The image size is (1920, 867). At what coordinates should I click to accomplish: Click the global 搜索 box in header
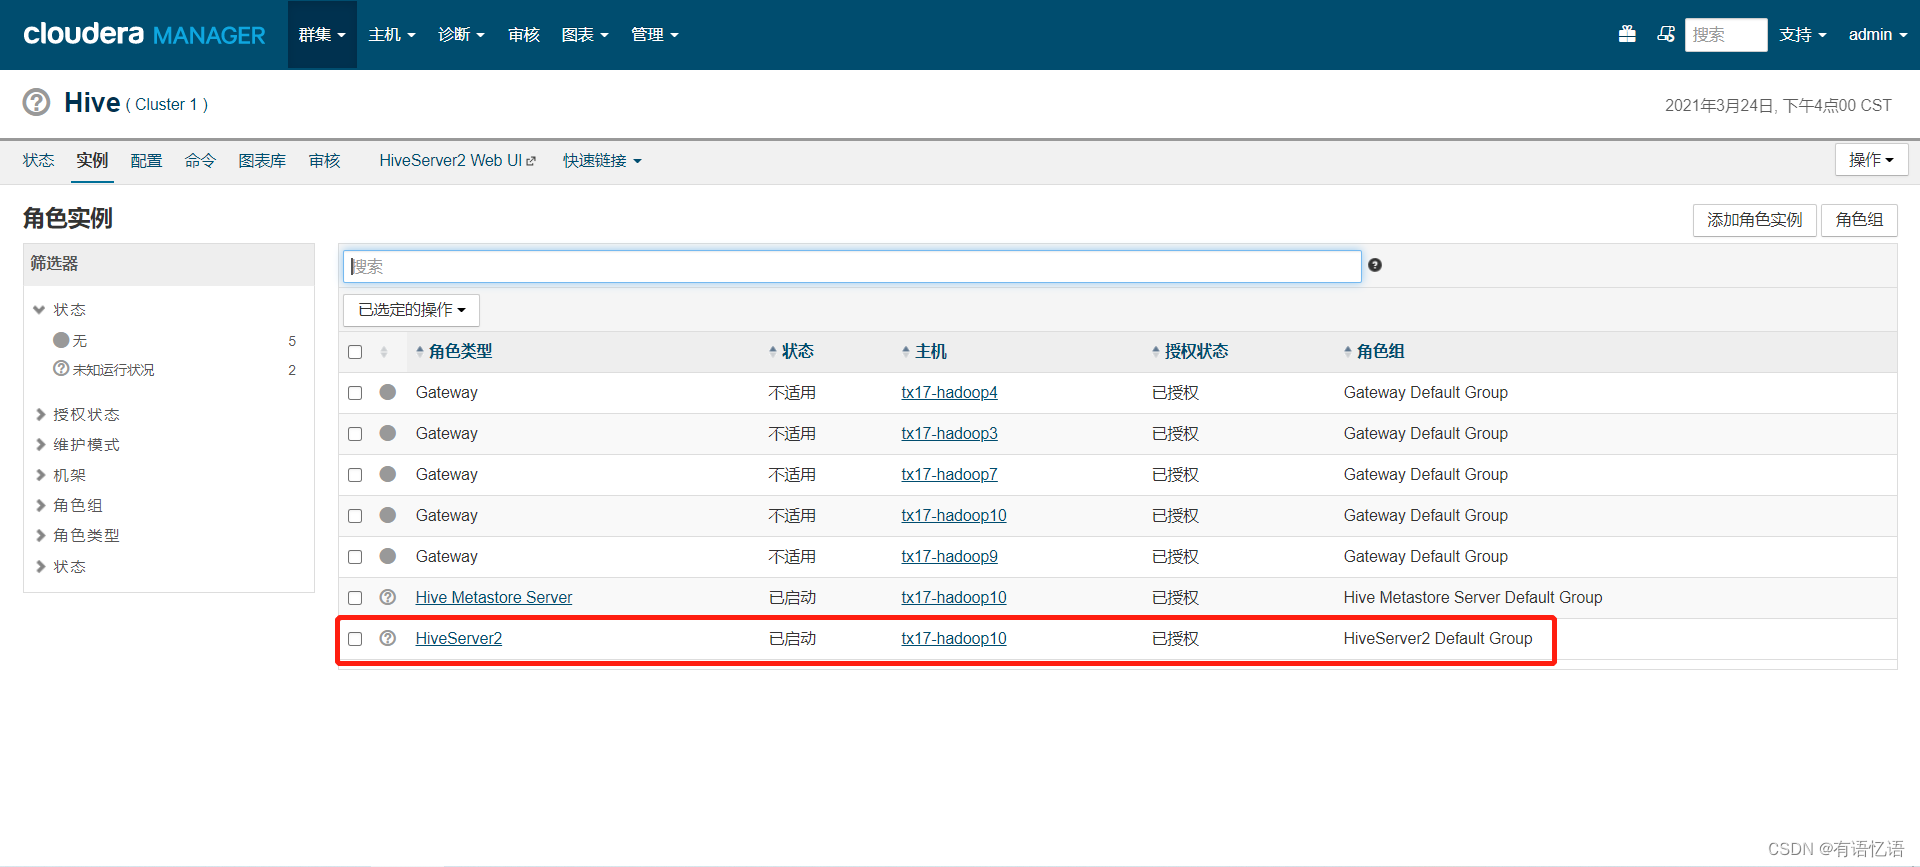pyautogui.click(x=1725, y=35)
